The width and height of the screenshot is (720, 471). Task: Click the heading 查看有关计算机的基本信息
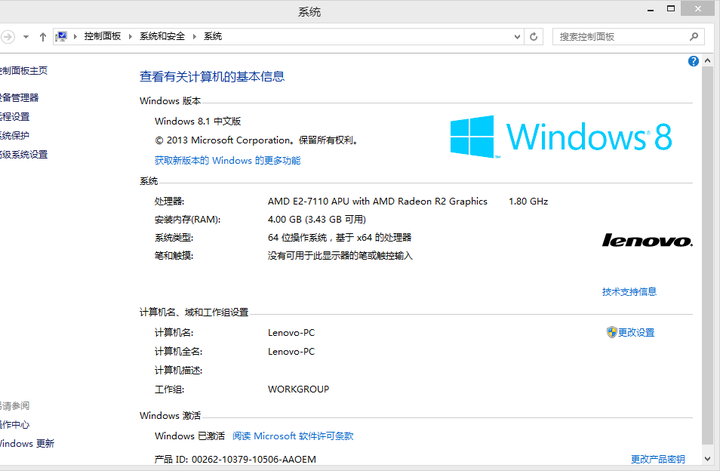click(x=212, y=77)
